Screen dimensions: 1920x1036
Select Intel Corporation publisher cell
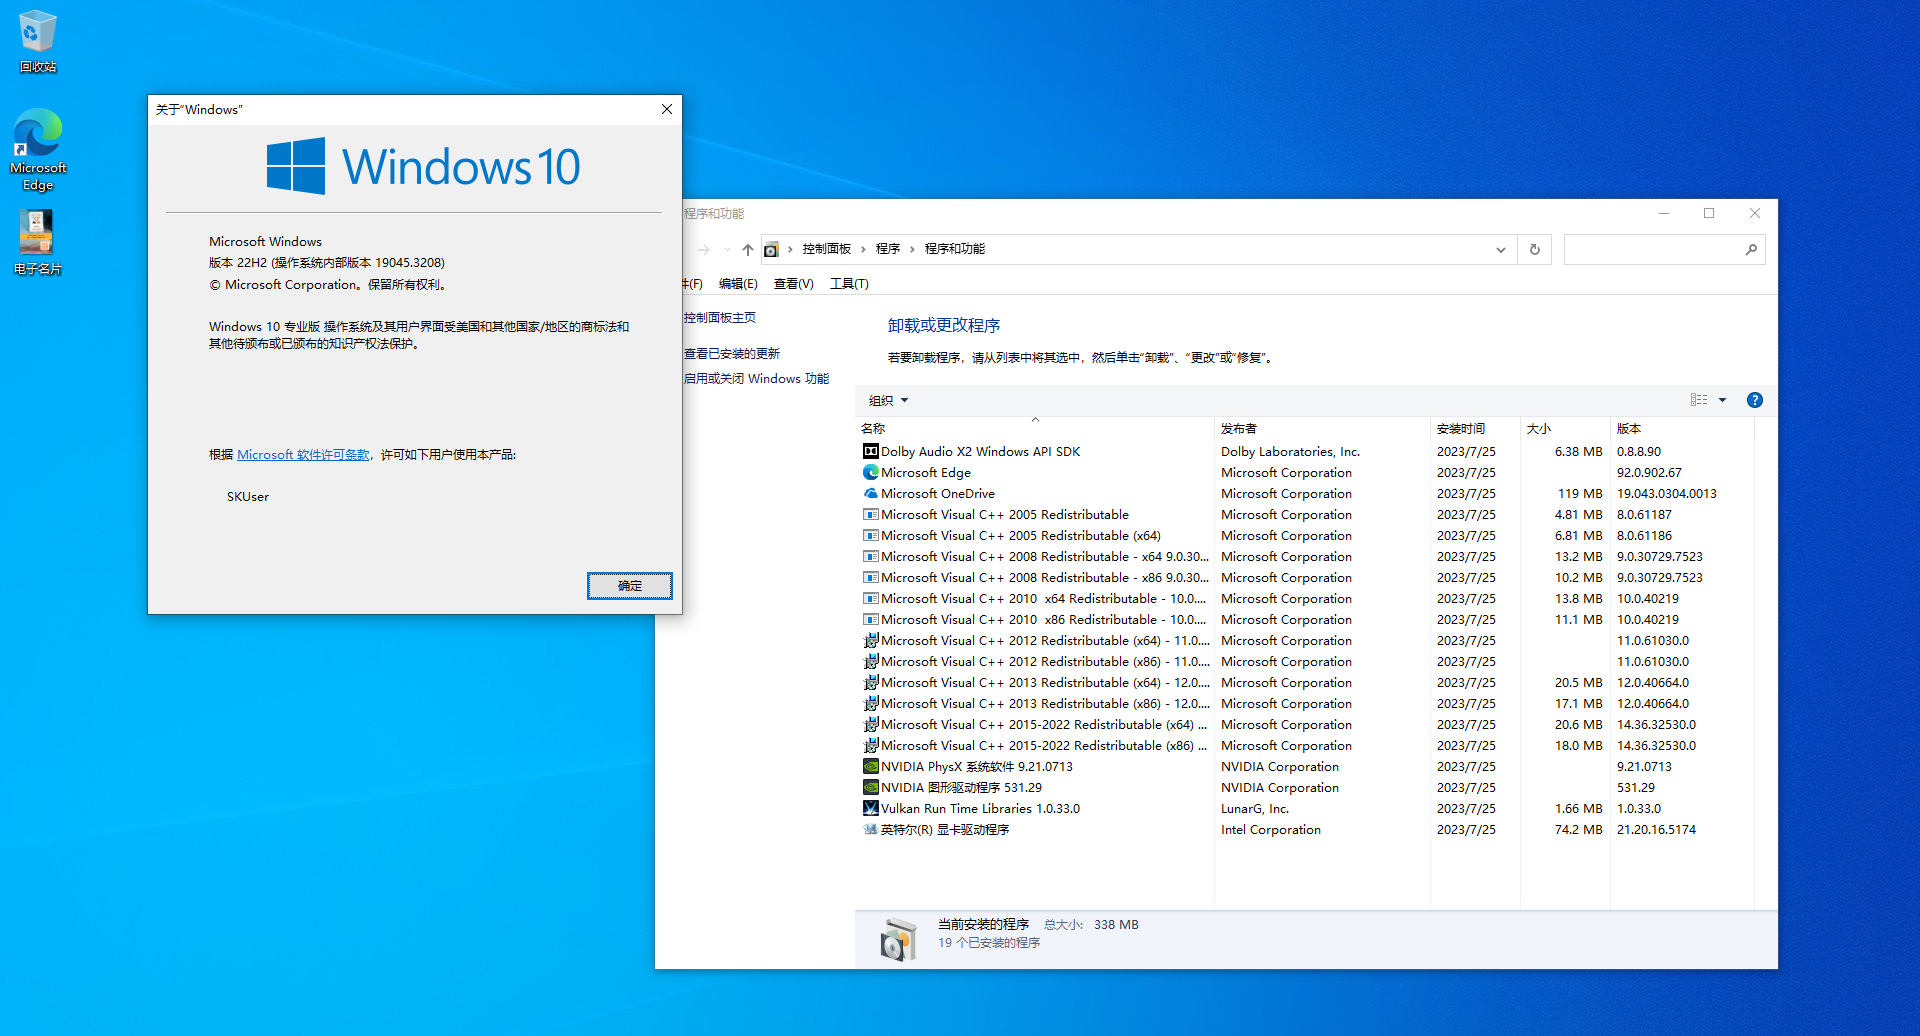pyautogui.click(x=1271, y=830)
